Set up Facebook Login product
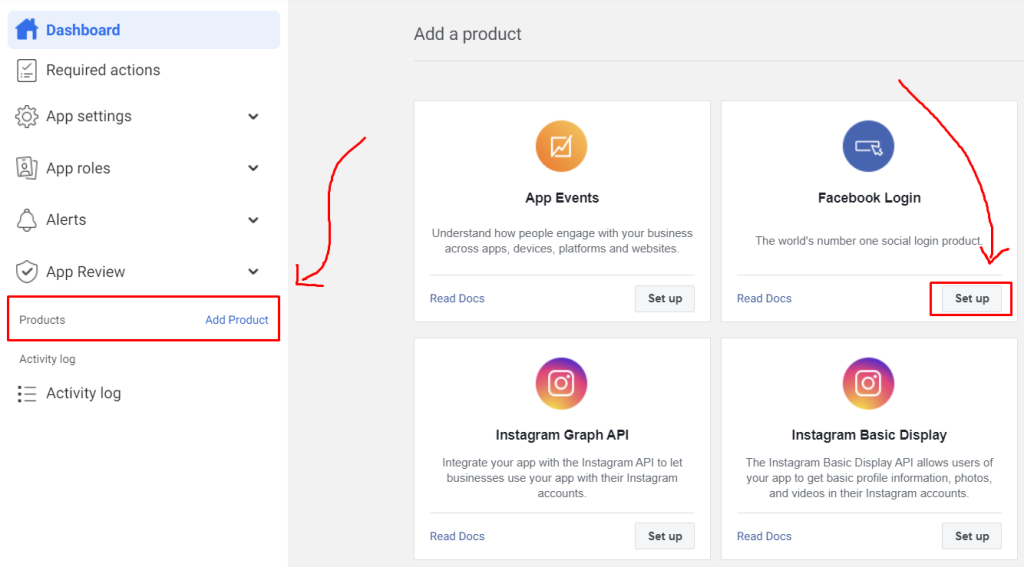Image resolution: width=1024 pixels, height=567 pixels. (x=972, y=299)
